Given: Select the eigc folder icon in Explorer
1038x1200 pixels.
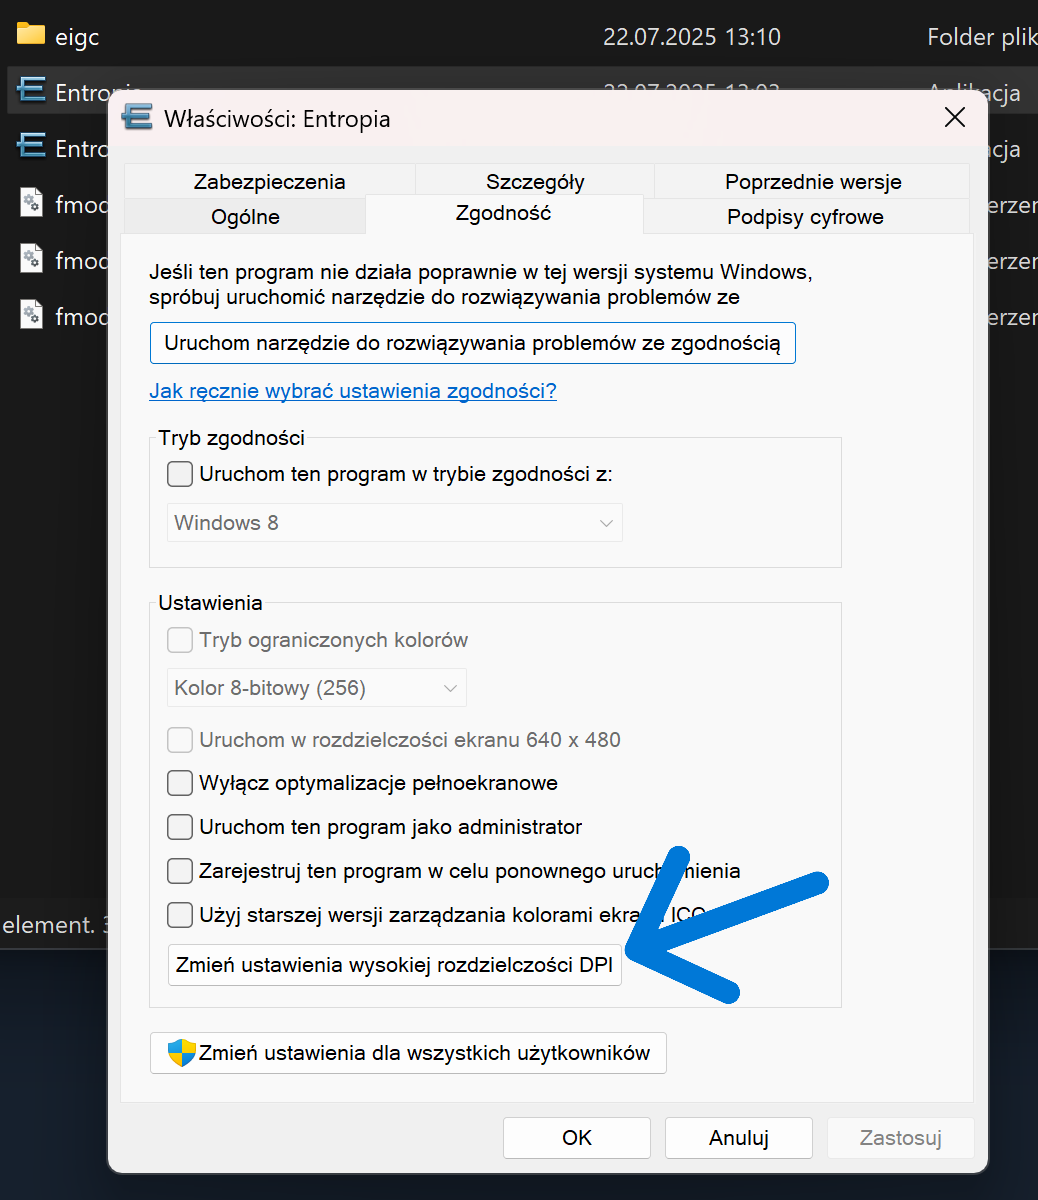Looking at the screenshot, I should coord(31,35).
